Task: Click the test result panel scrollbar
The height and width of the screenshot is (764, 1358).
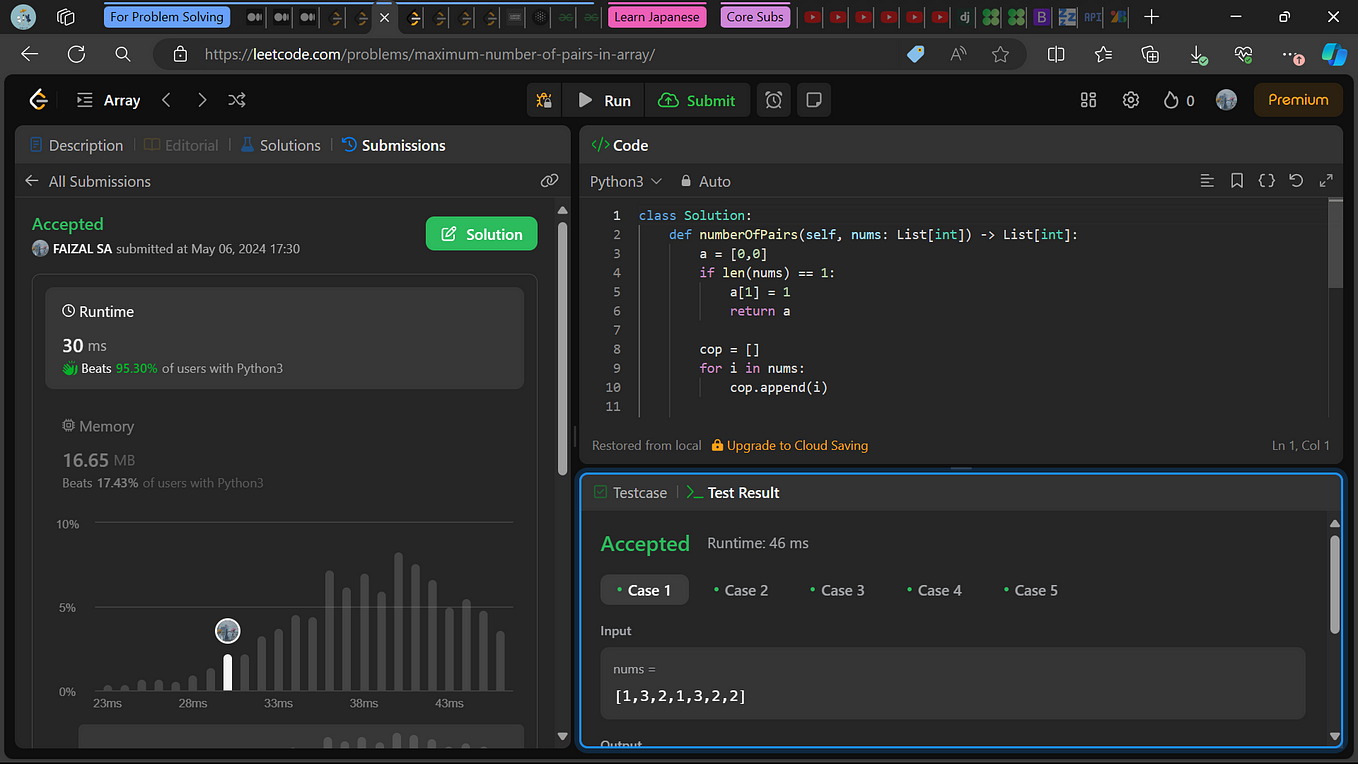Action: 1334,585
